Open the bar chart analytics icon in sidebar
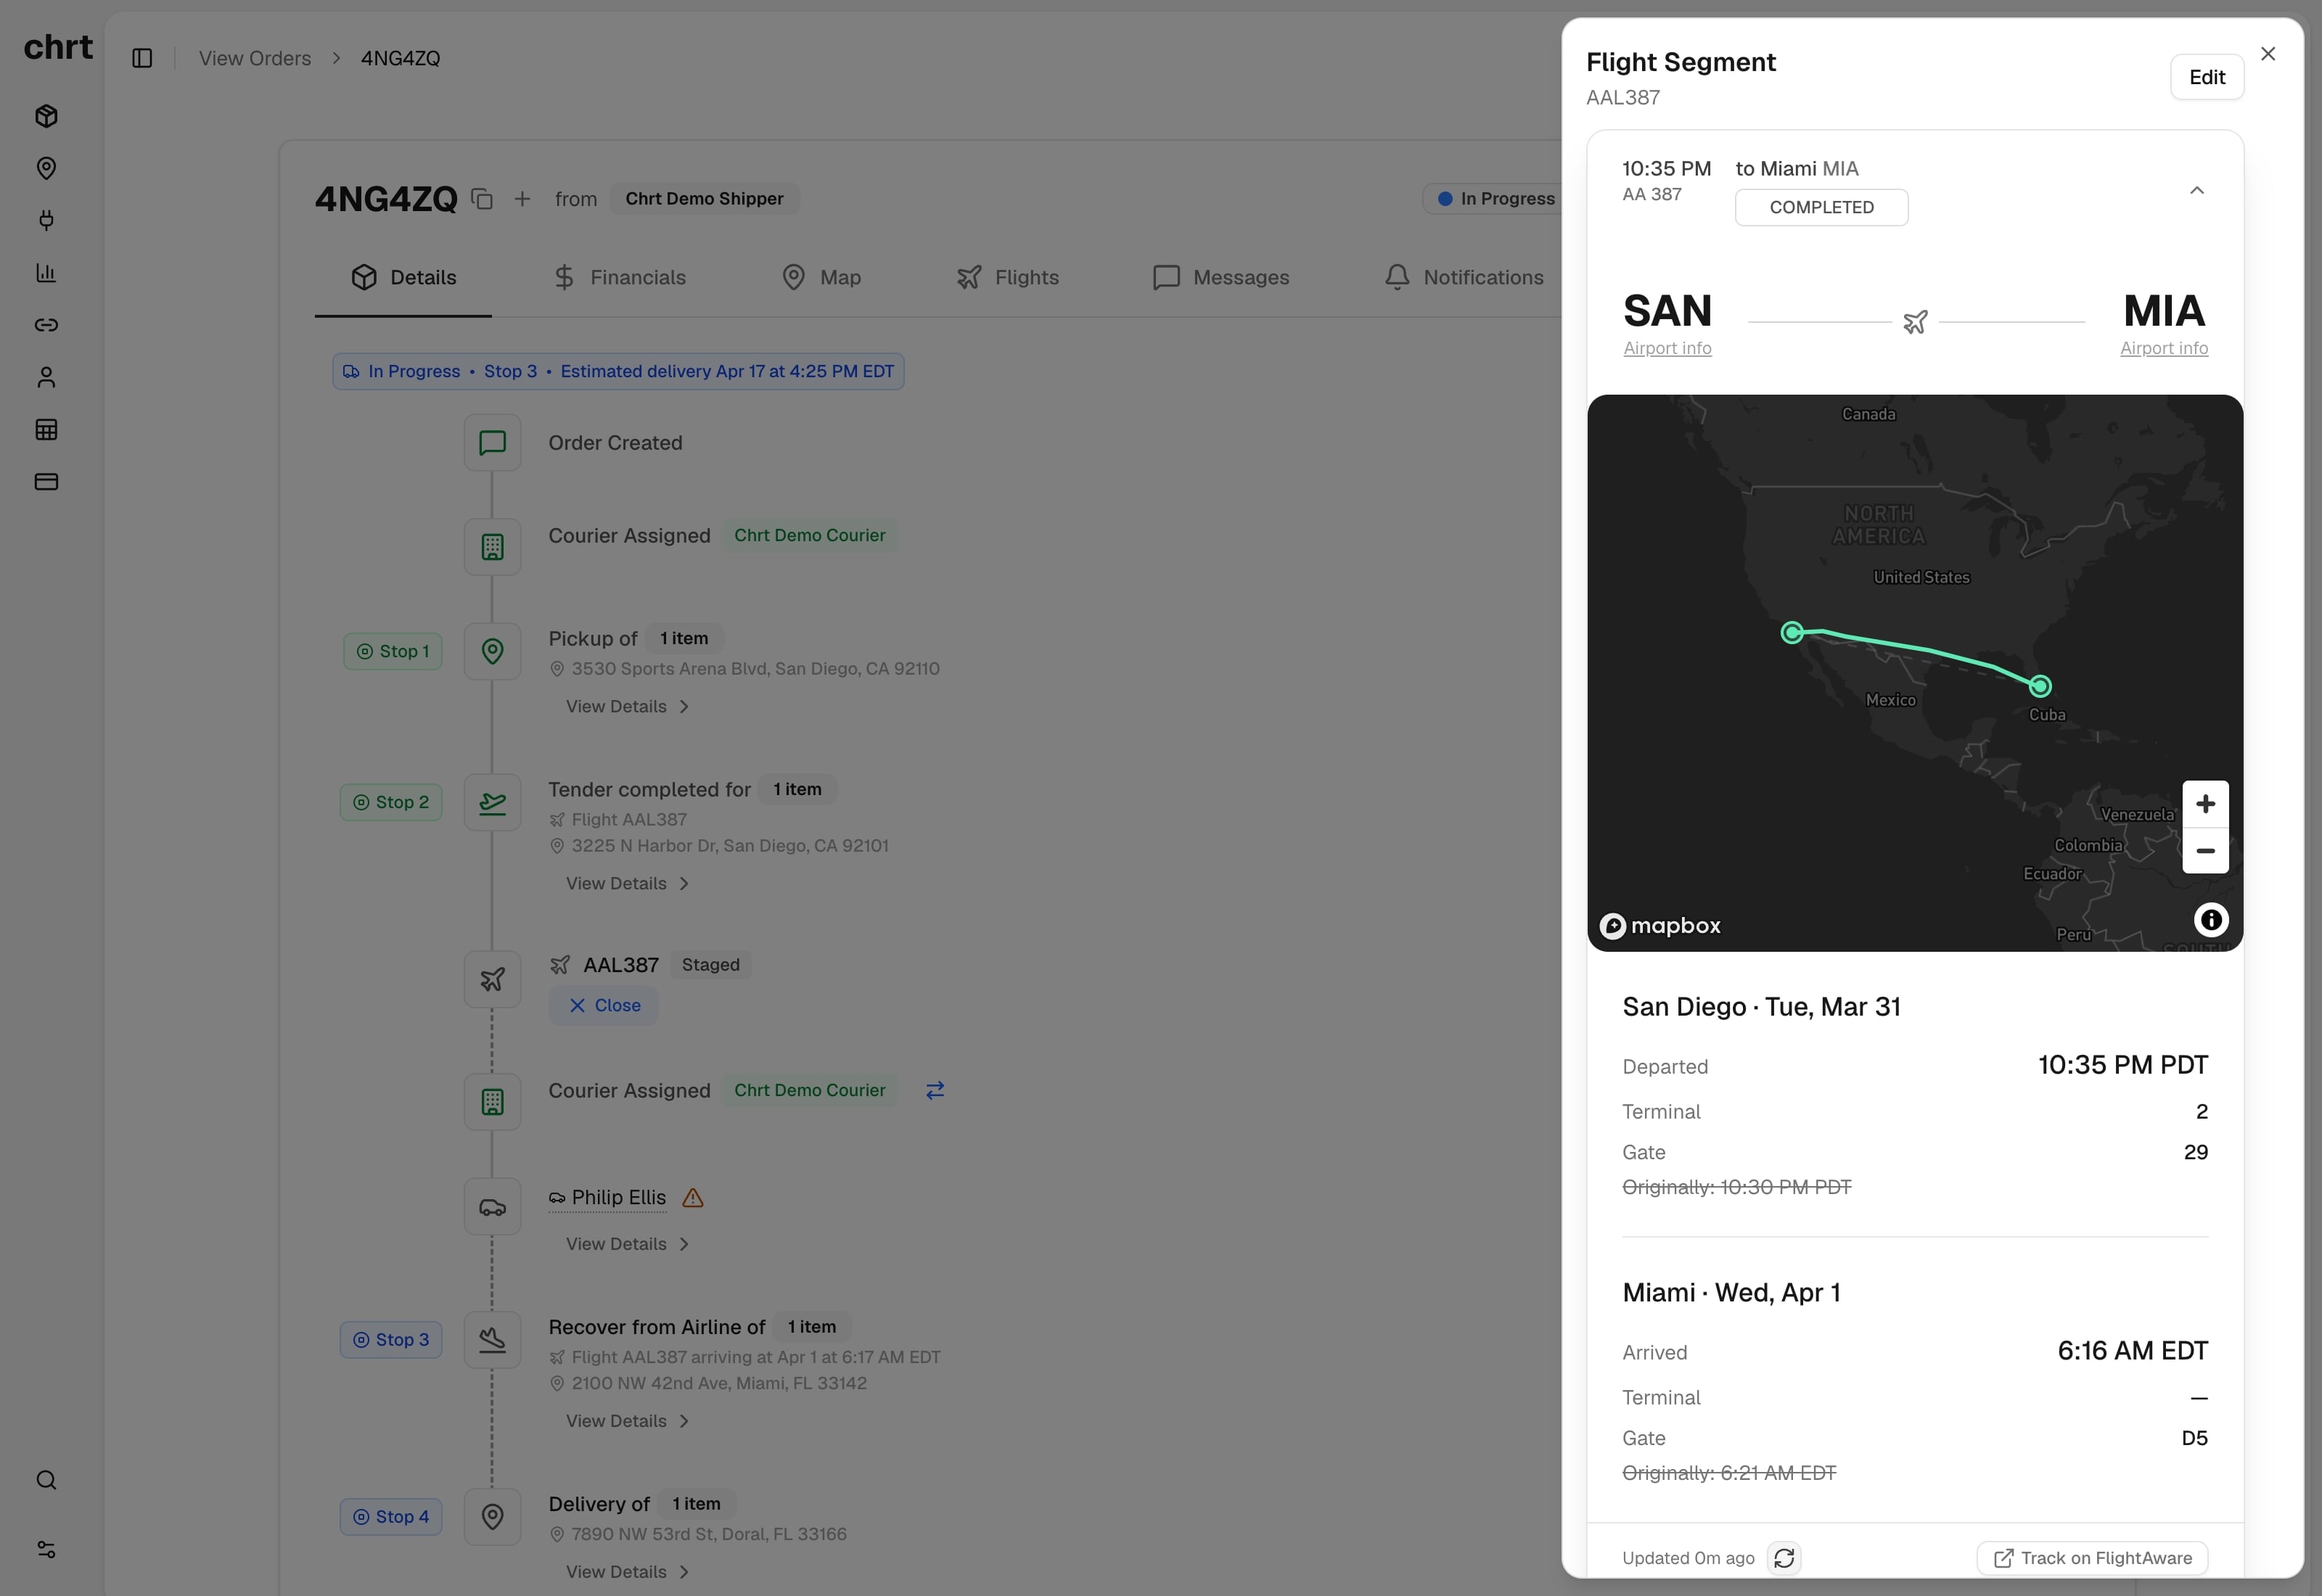2322x1596 pixels. tap(46, 272)
